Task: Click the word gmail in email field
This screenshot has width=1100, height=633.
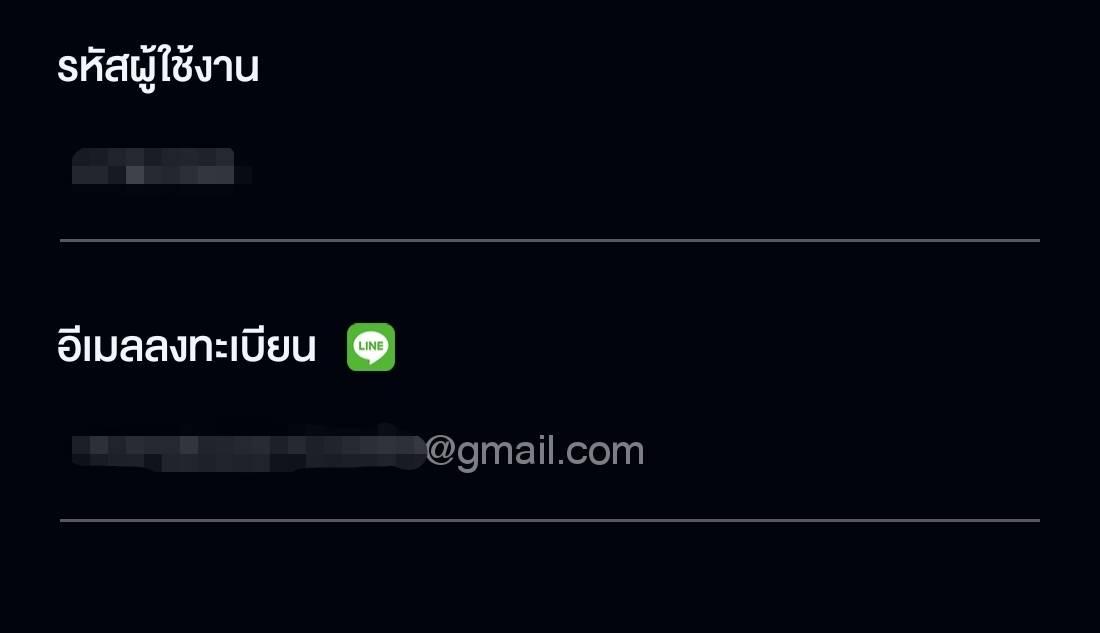Action: pos(507,451)
